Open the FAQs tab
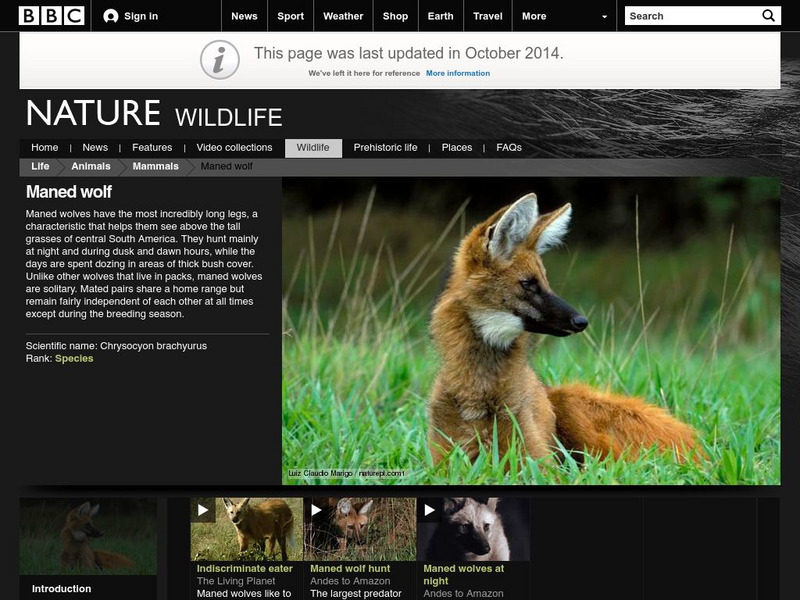 pos(509,147)
